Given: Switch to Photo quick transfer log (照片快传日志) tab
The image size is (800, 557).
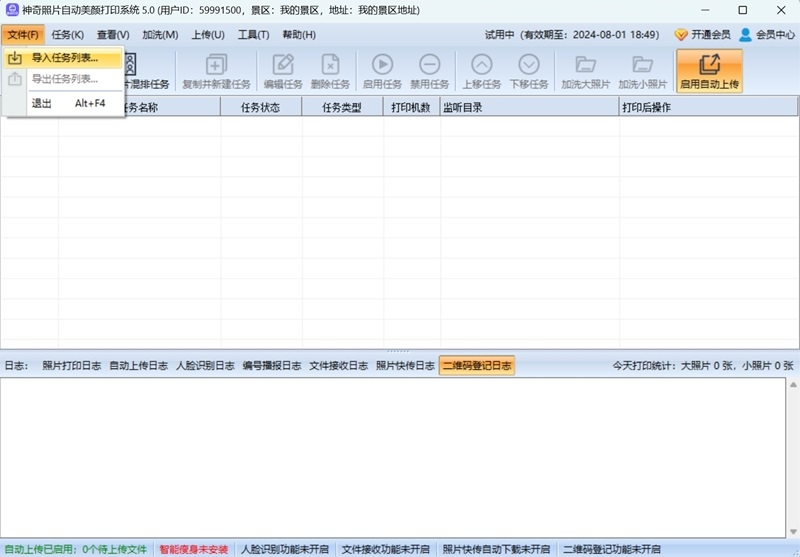Looking at the screenshot, I should (x=405, y=365).
